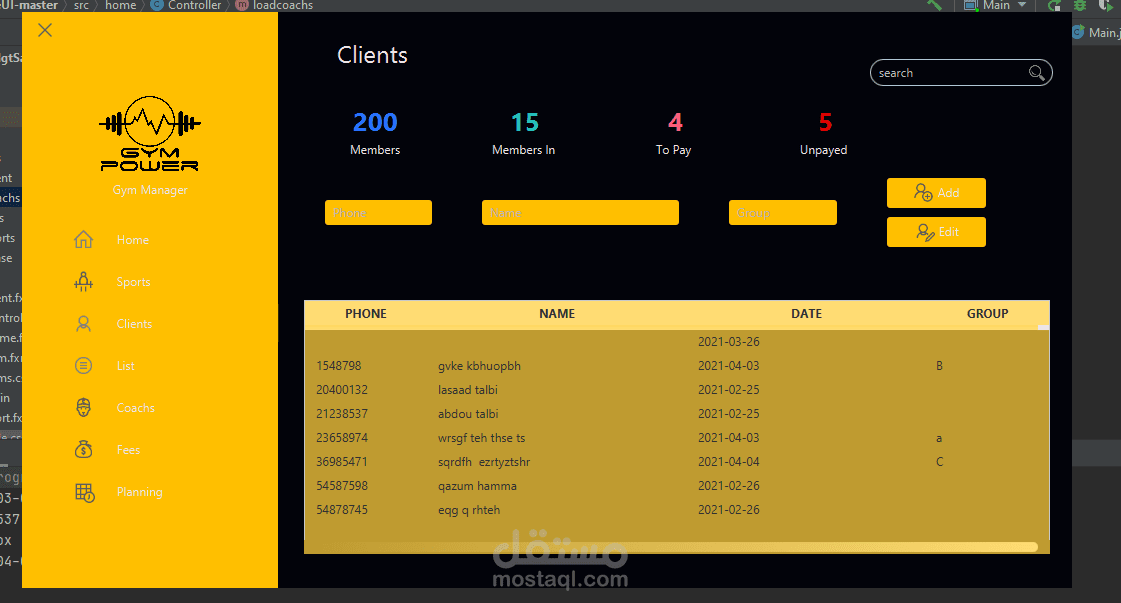The width and height of the screenshot is (1121, 603).
Task: Open Coachs in the sidebar
Action: (x=136, y=408)
